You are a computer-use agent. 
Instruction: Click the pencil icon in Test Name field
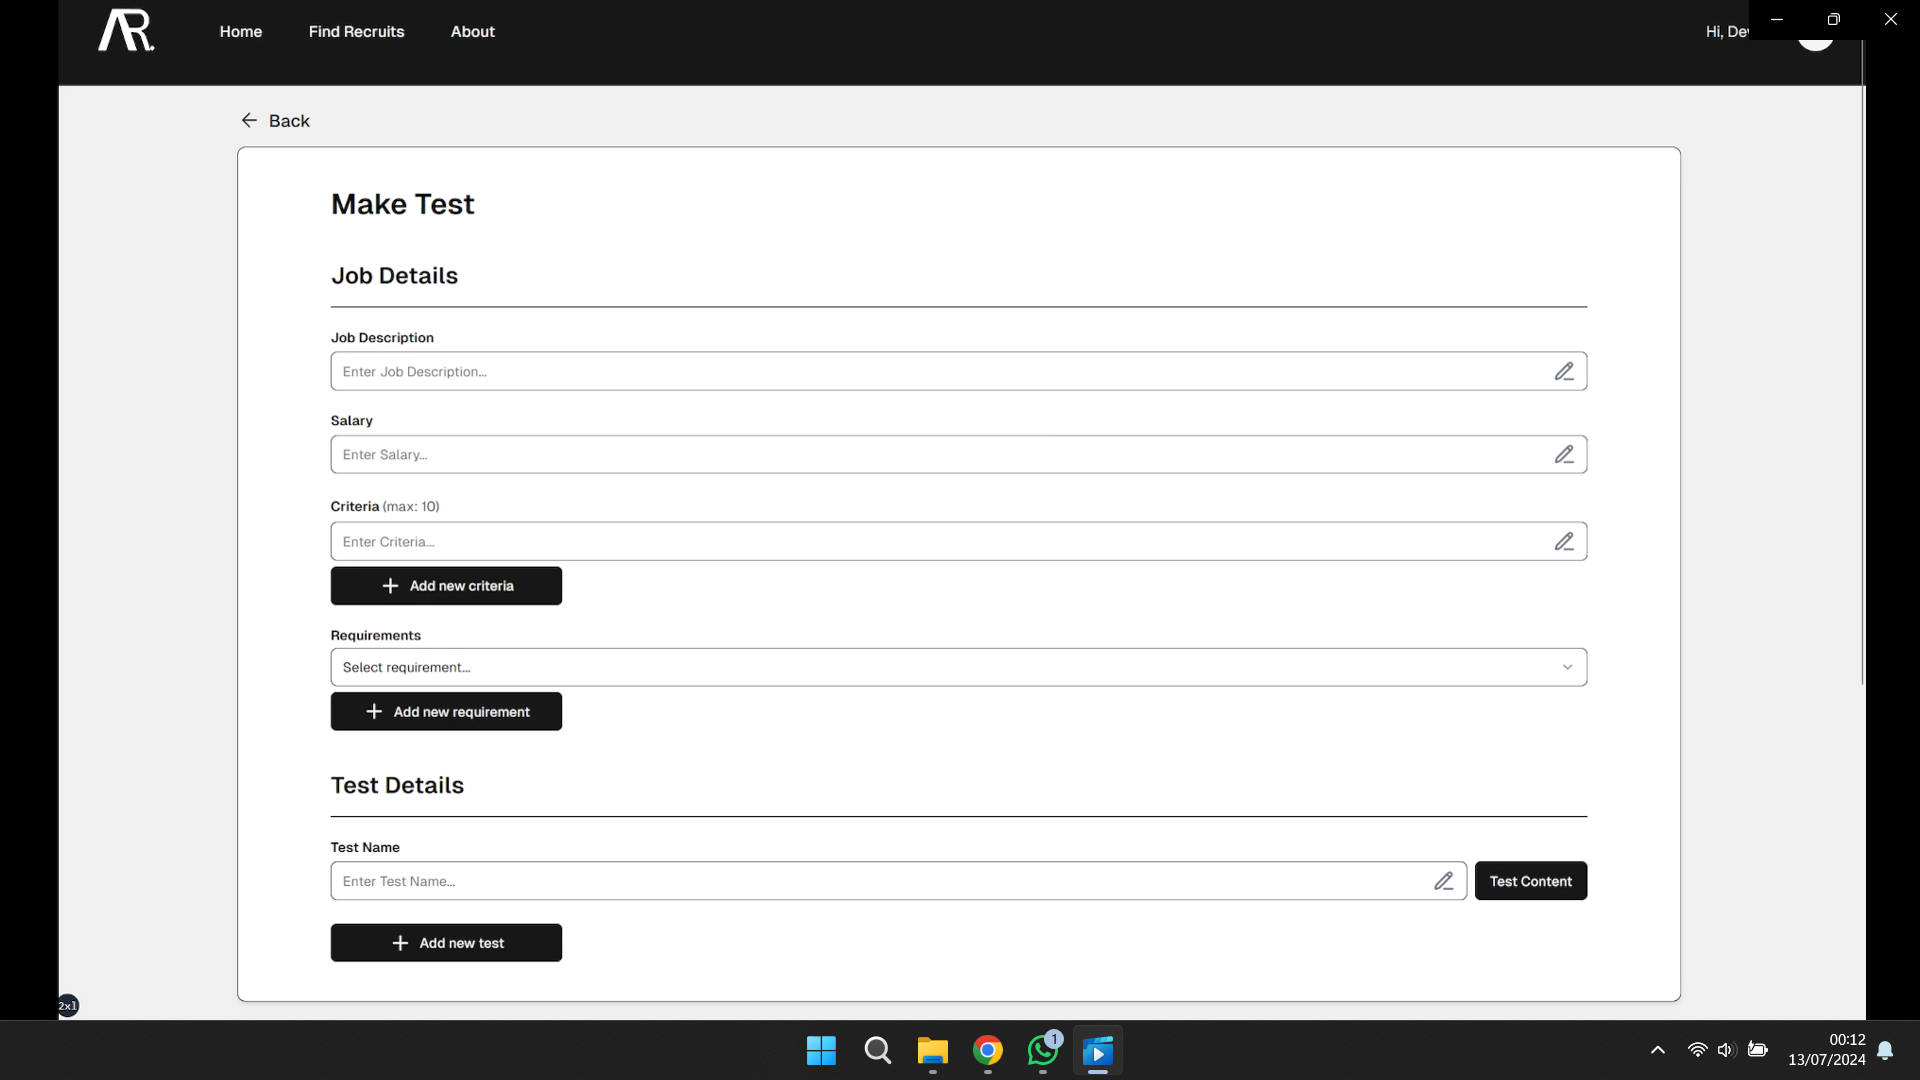pos(1443,881)
